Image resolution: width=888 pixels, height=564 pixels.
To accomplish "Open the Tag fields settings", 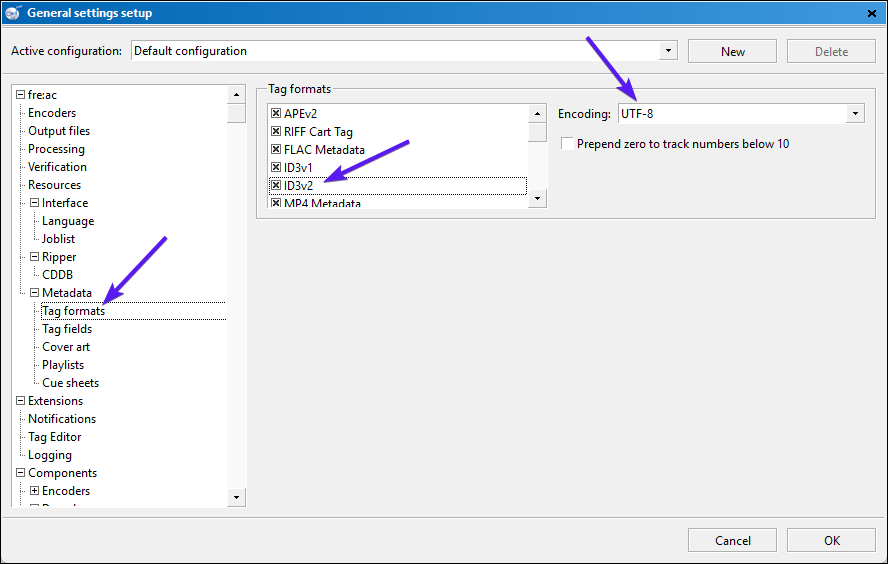I will coord(67,329).
